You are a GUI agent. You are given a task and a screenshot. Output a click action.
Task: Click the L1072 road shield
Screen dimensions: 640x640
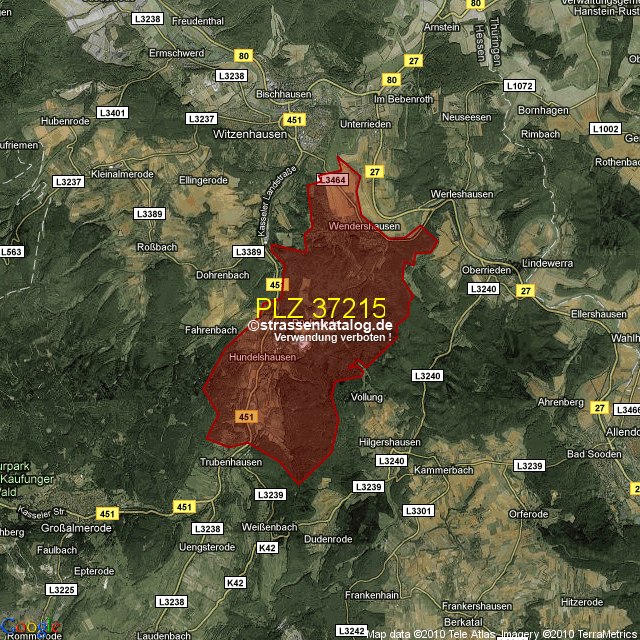[521, 86]
